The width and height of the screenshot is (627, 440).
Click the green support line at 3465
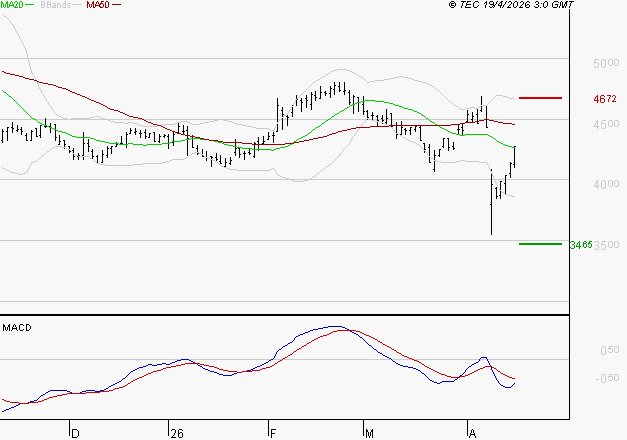(x=540, y=243)
